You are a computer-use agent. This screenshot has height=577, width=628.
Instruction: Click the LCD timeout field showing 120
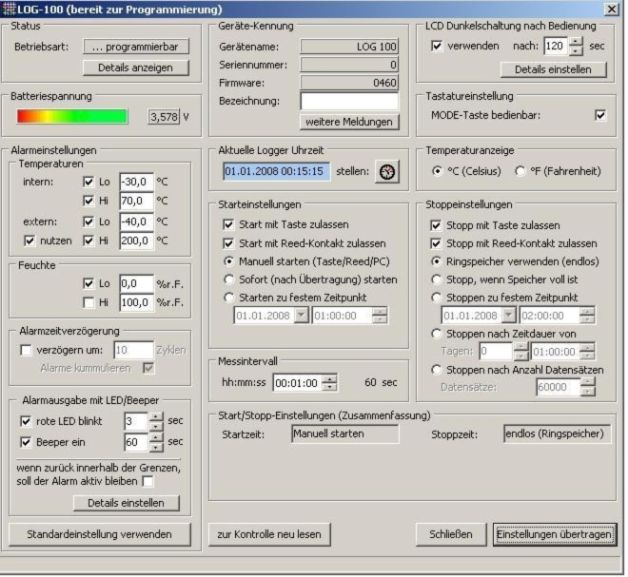click(556, 46)
